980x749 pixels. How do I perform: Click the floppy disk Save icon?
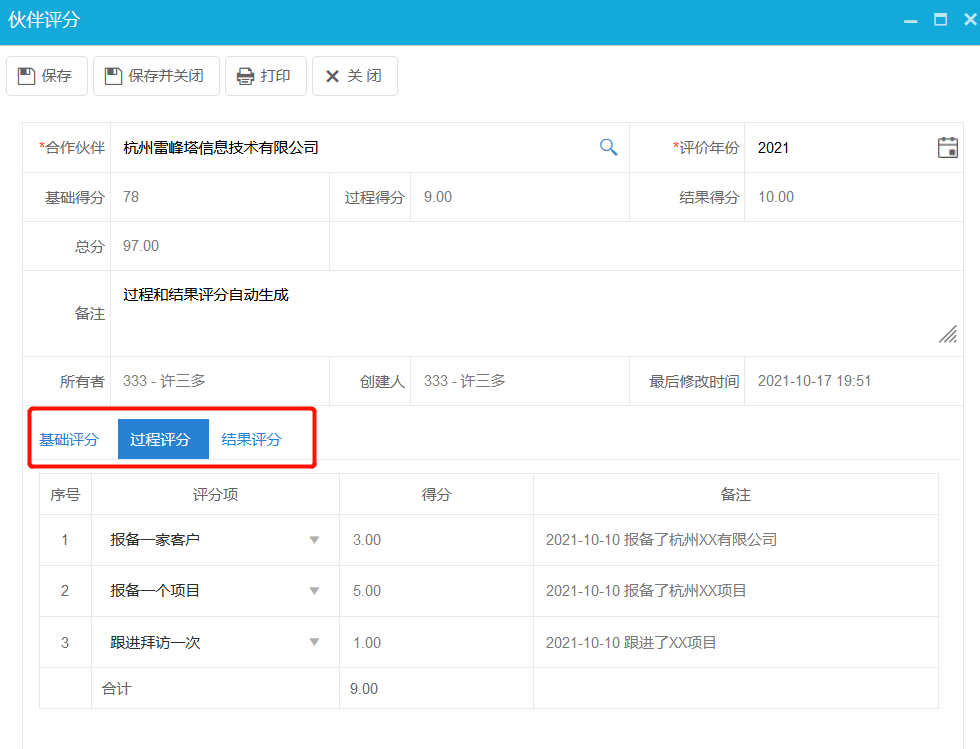point(26,75)
